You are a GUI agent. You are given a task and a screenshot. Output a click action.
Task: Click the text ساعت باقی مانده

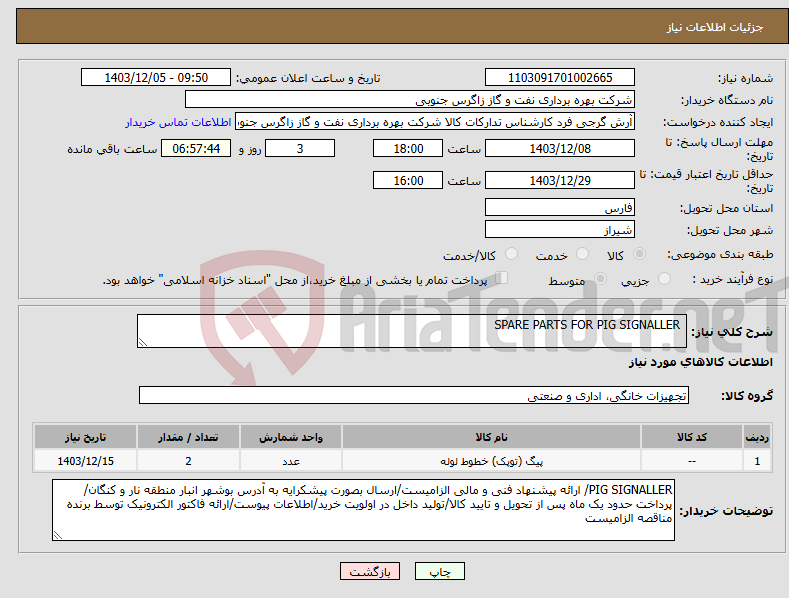point(112,149)
